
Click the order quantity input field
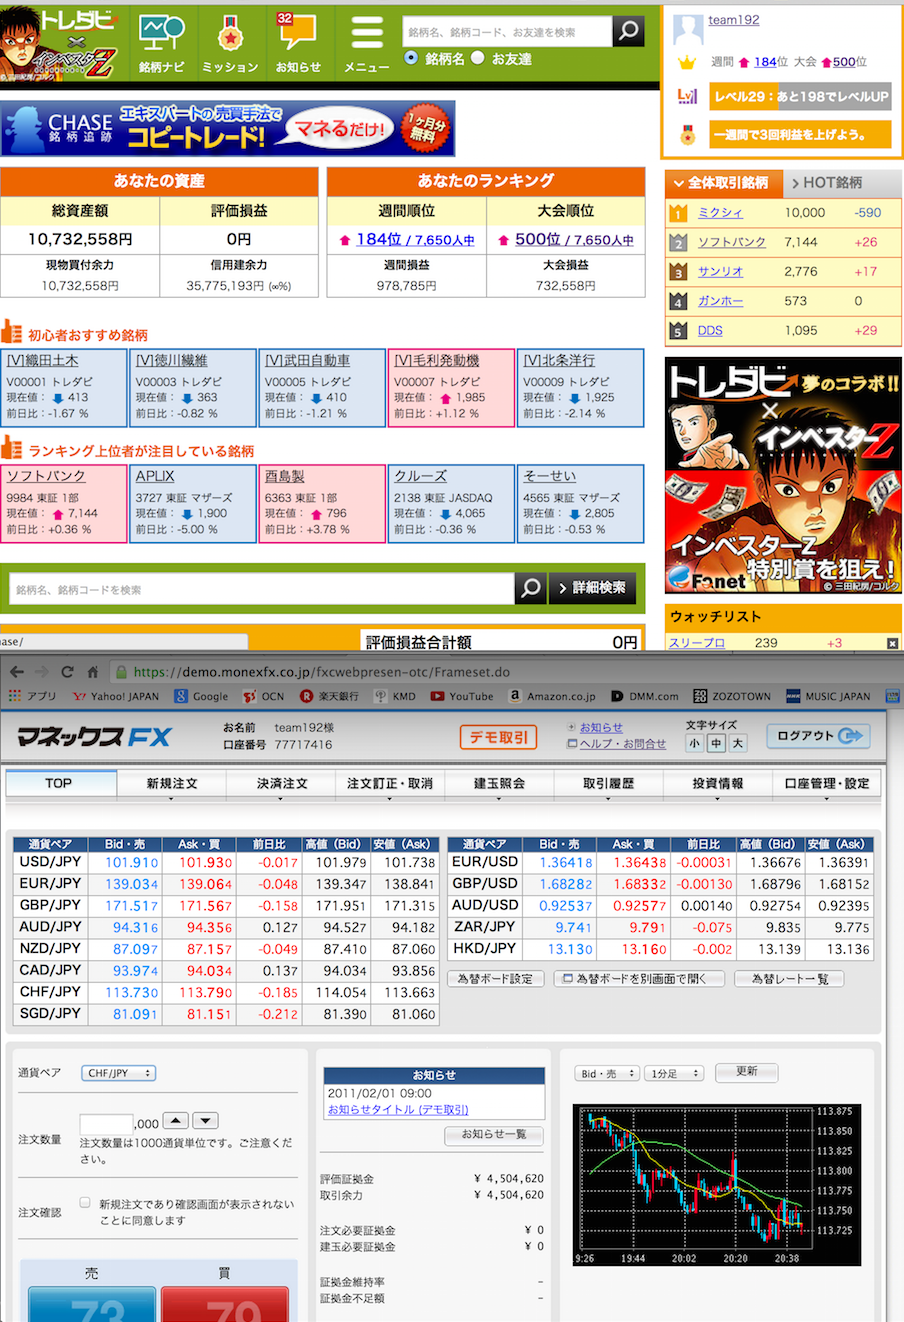click(x=106, y=1123)
